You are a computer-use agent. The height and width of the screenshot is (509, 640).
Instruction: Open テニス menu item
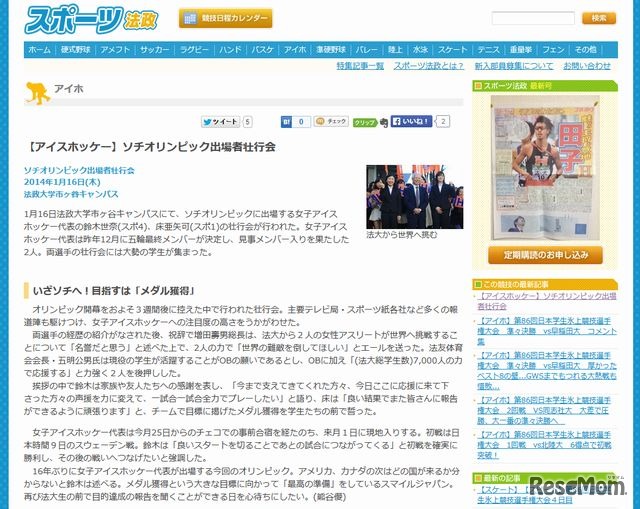pyautogui.click(x=488, y=50)
